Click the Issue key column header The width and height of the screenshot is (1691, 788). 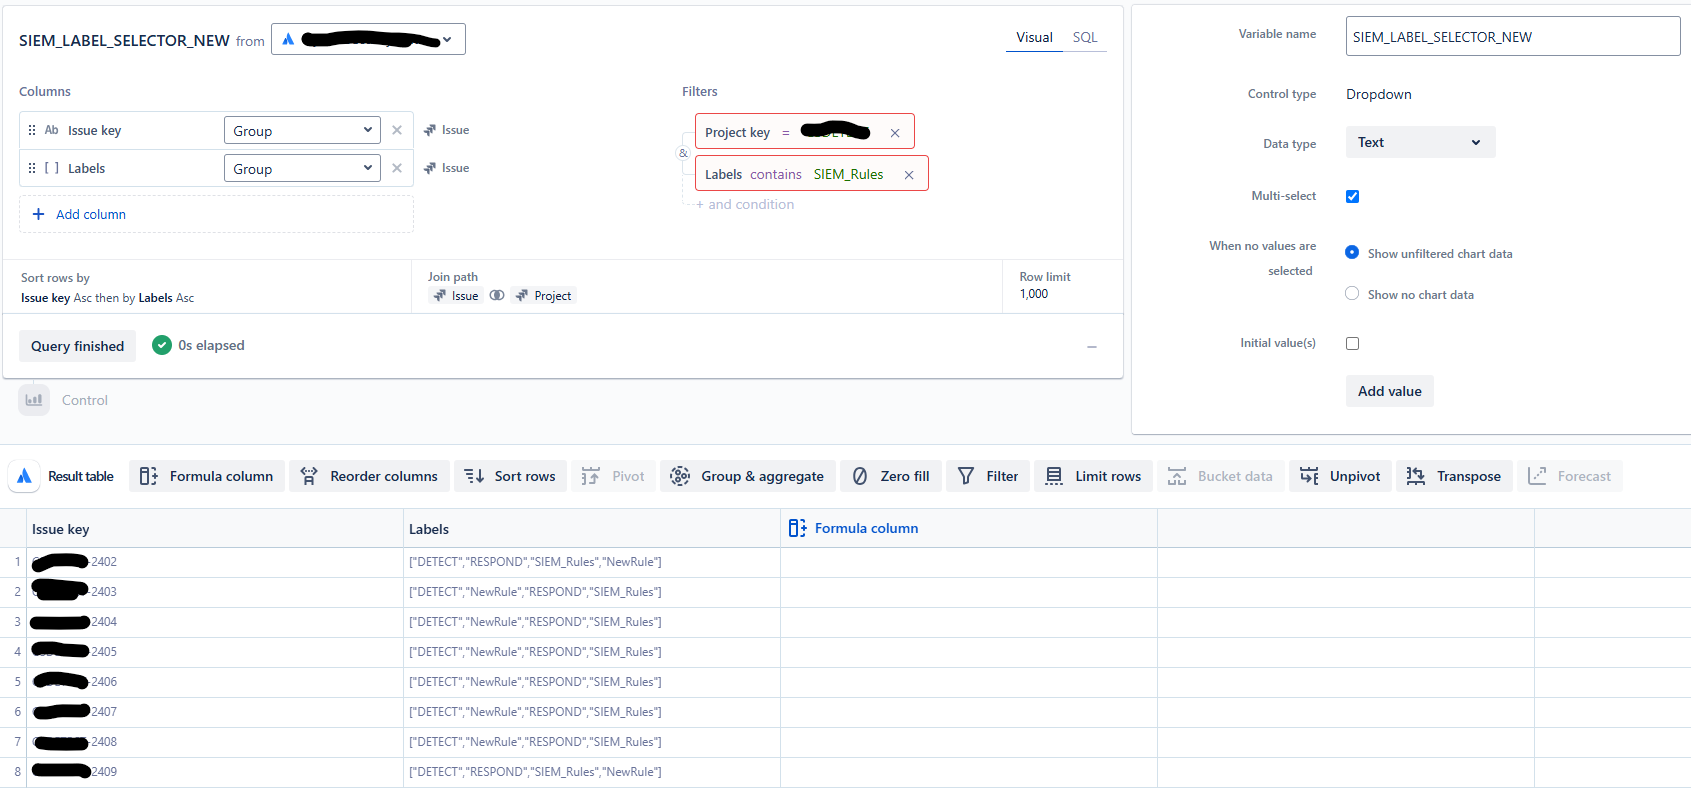[215, 529]
